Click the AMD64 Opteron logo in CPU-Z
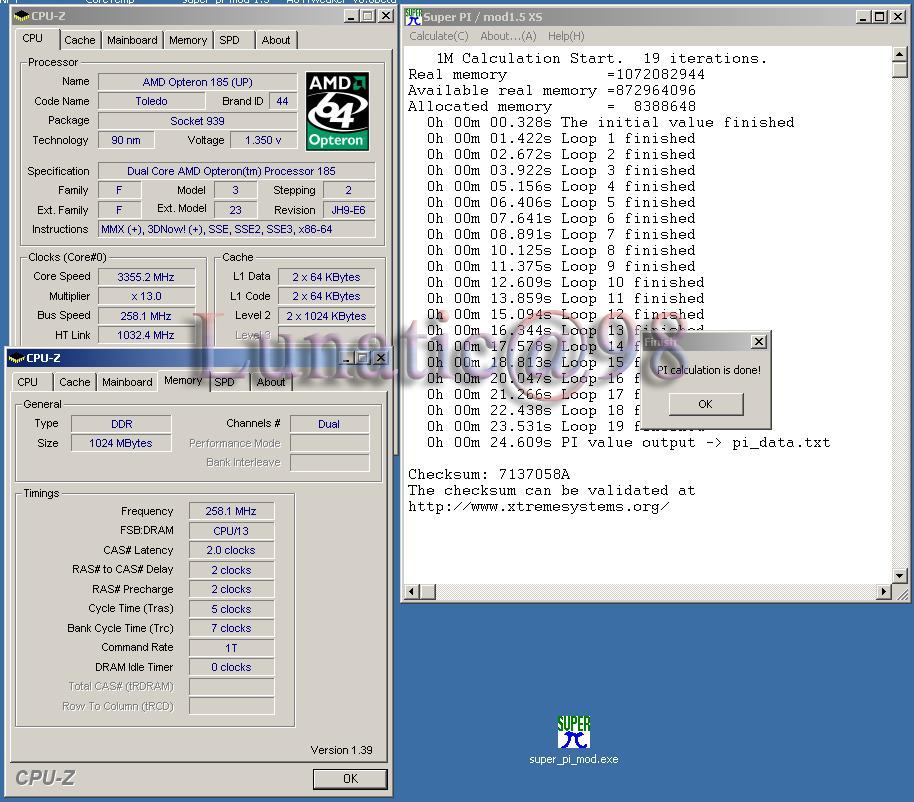This screenshot has height=802, width=914. click(x=337, y=111)
